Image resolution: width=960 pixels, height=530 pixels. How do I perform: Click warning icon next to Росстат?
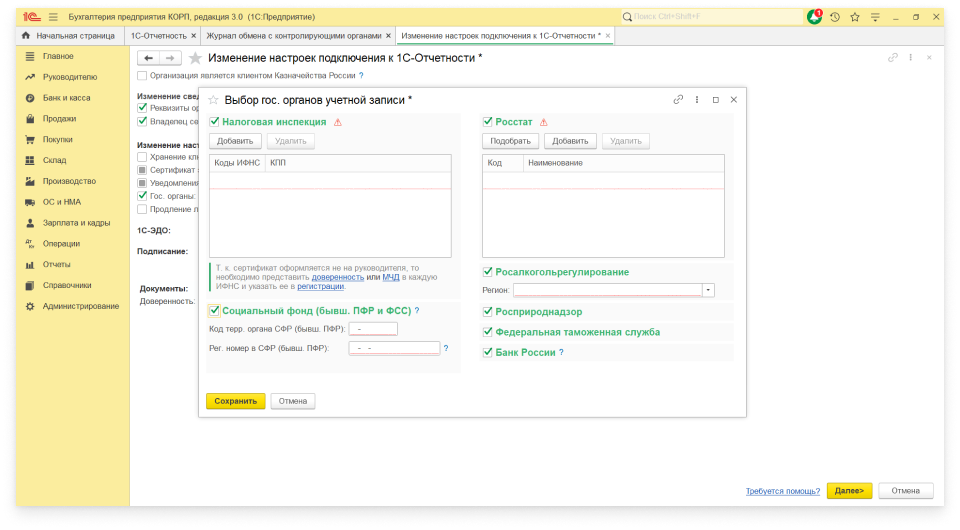click(x=544, y=122)
